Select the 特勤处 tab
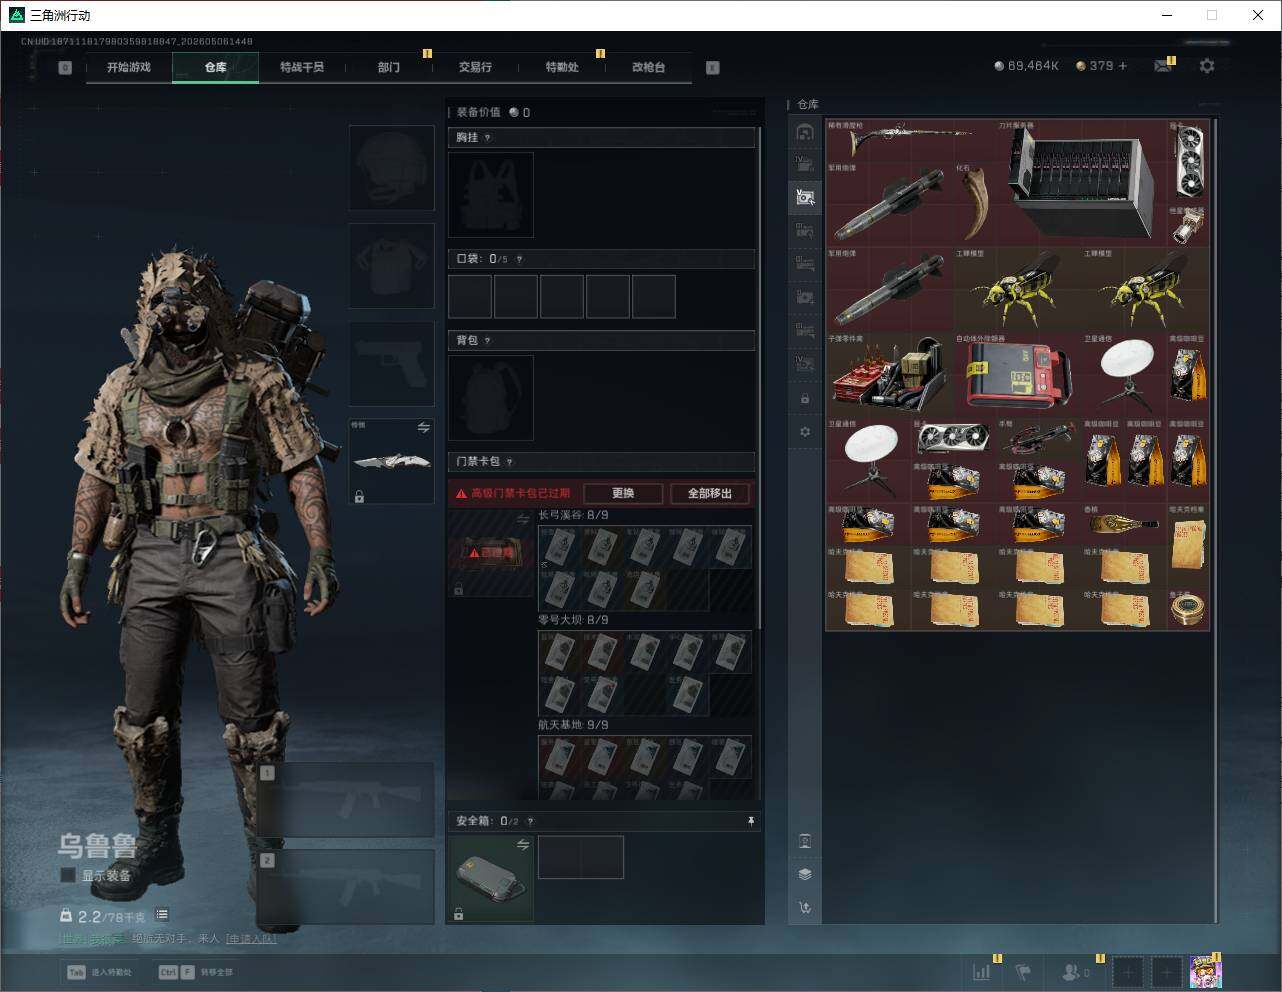The width and height of the screenshot is (1282, 992). point(562,67)
